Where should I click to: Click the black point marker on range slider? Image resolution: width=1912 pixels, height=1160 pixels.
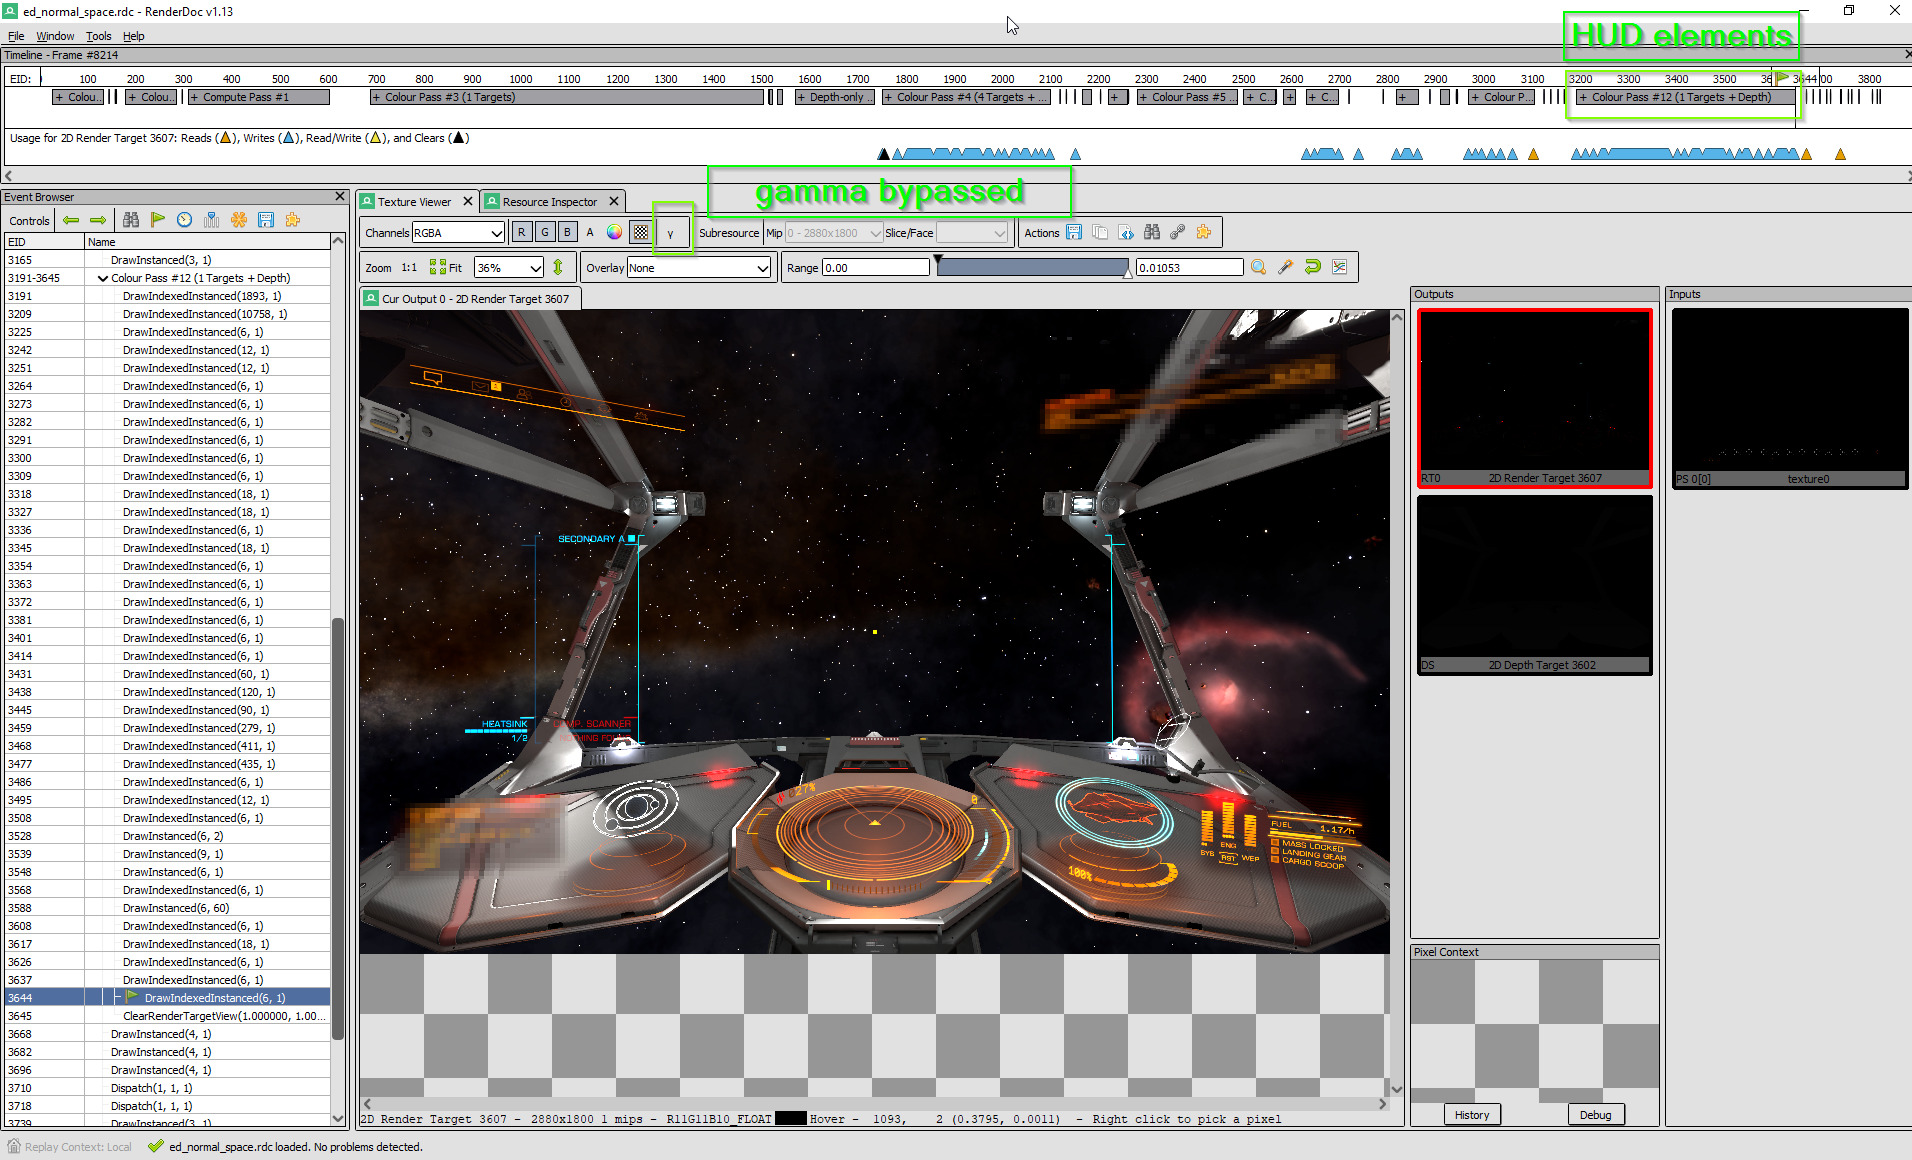pos(938,259)
